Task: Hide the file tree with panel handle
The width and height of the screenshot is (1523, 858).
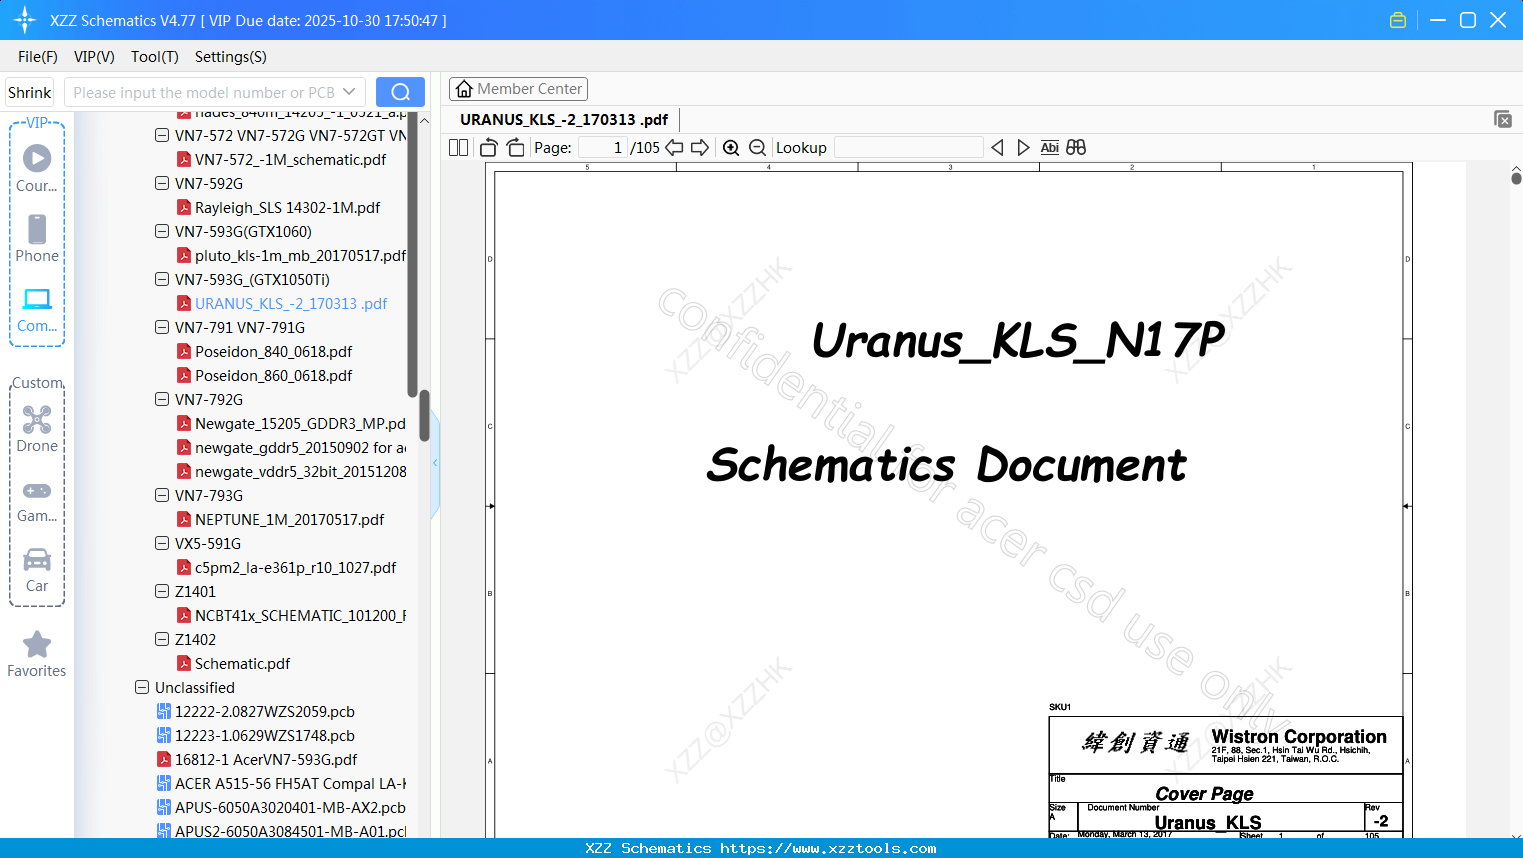Action: pos(435,463)
